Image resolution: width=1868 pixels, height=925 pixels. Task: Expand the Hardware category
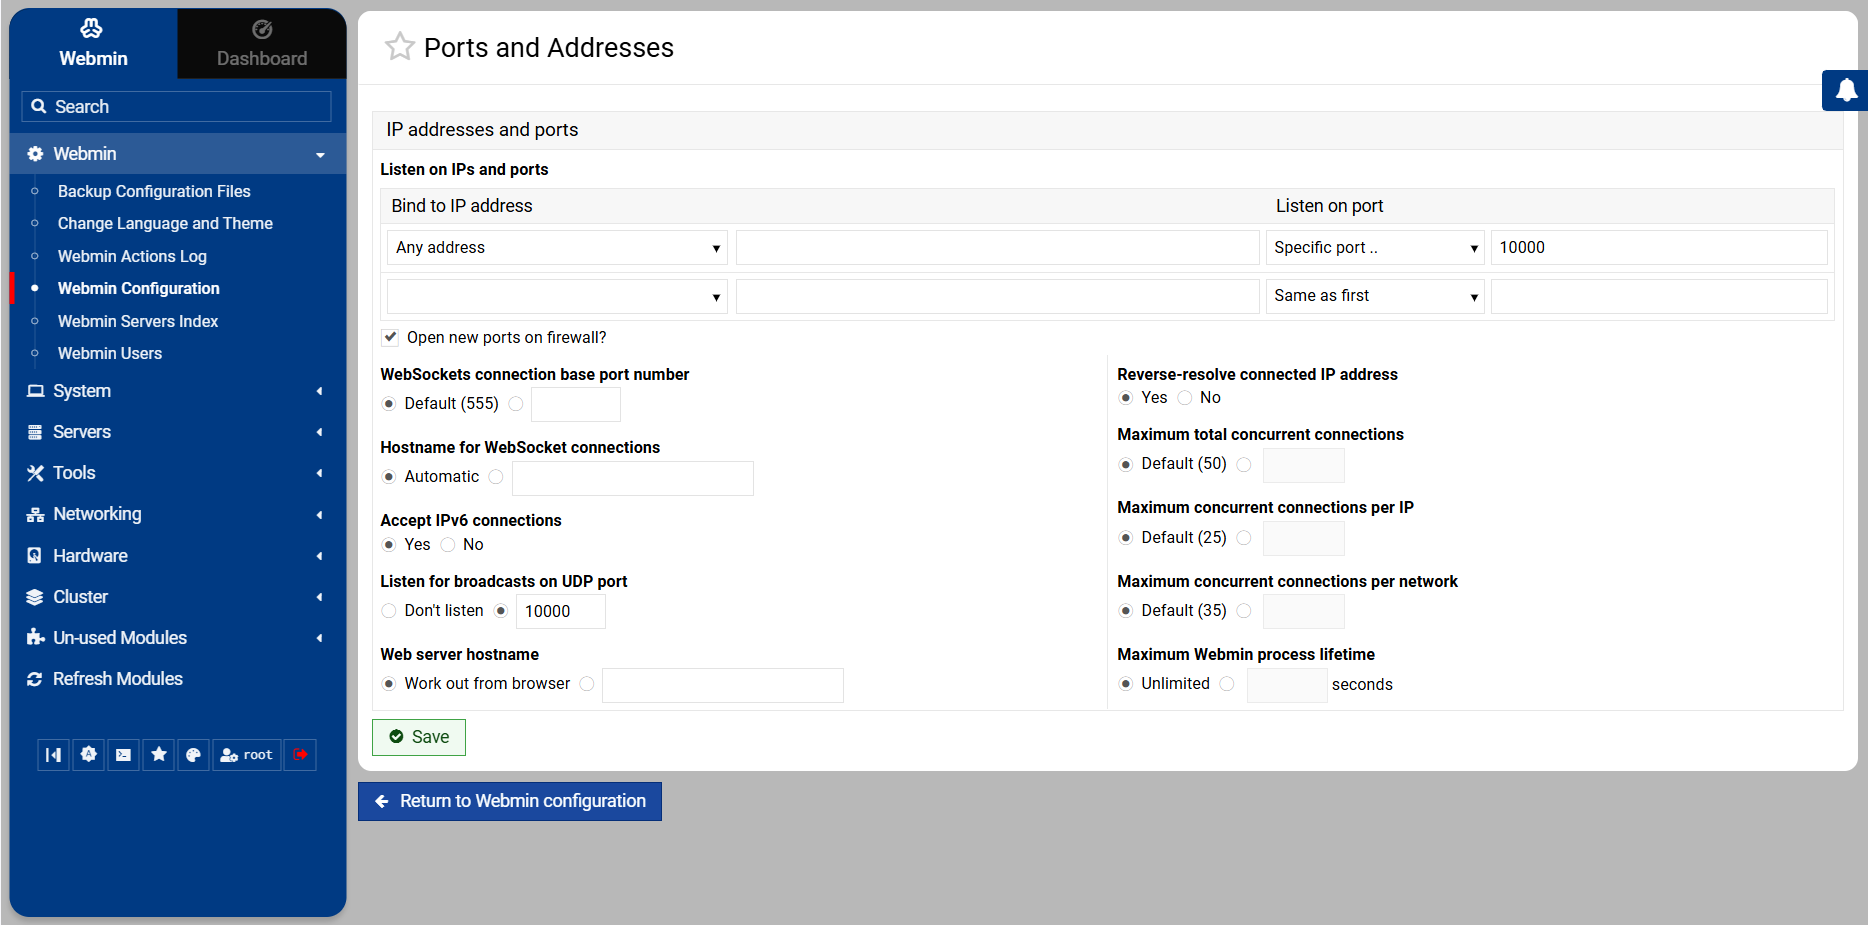(178, 556)
